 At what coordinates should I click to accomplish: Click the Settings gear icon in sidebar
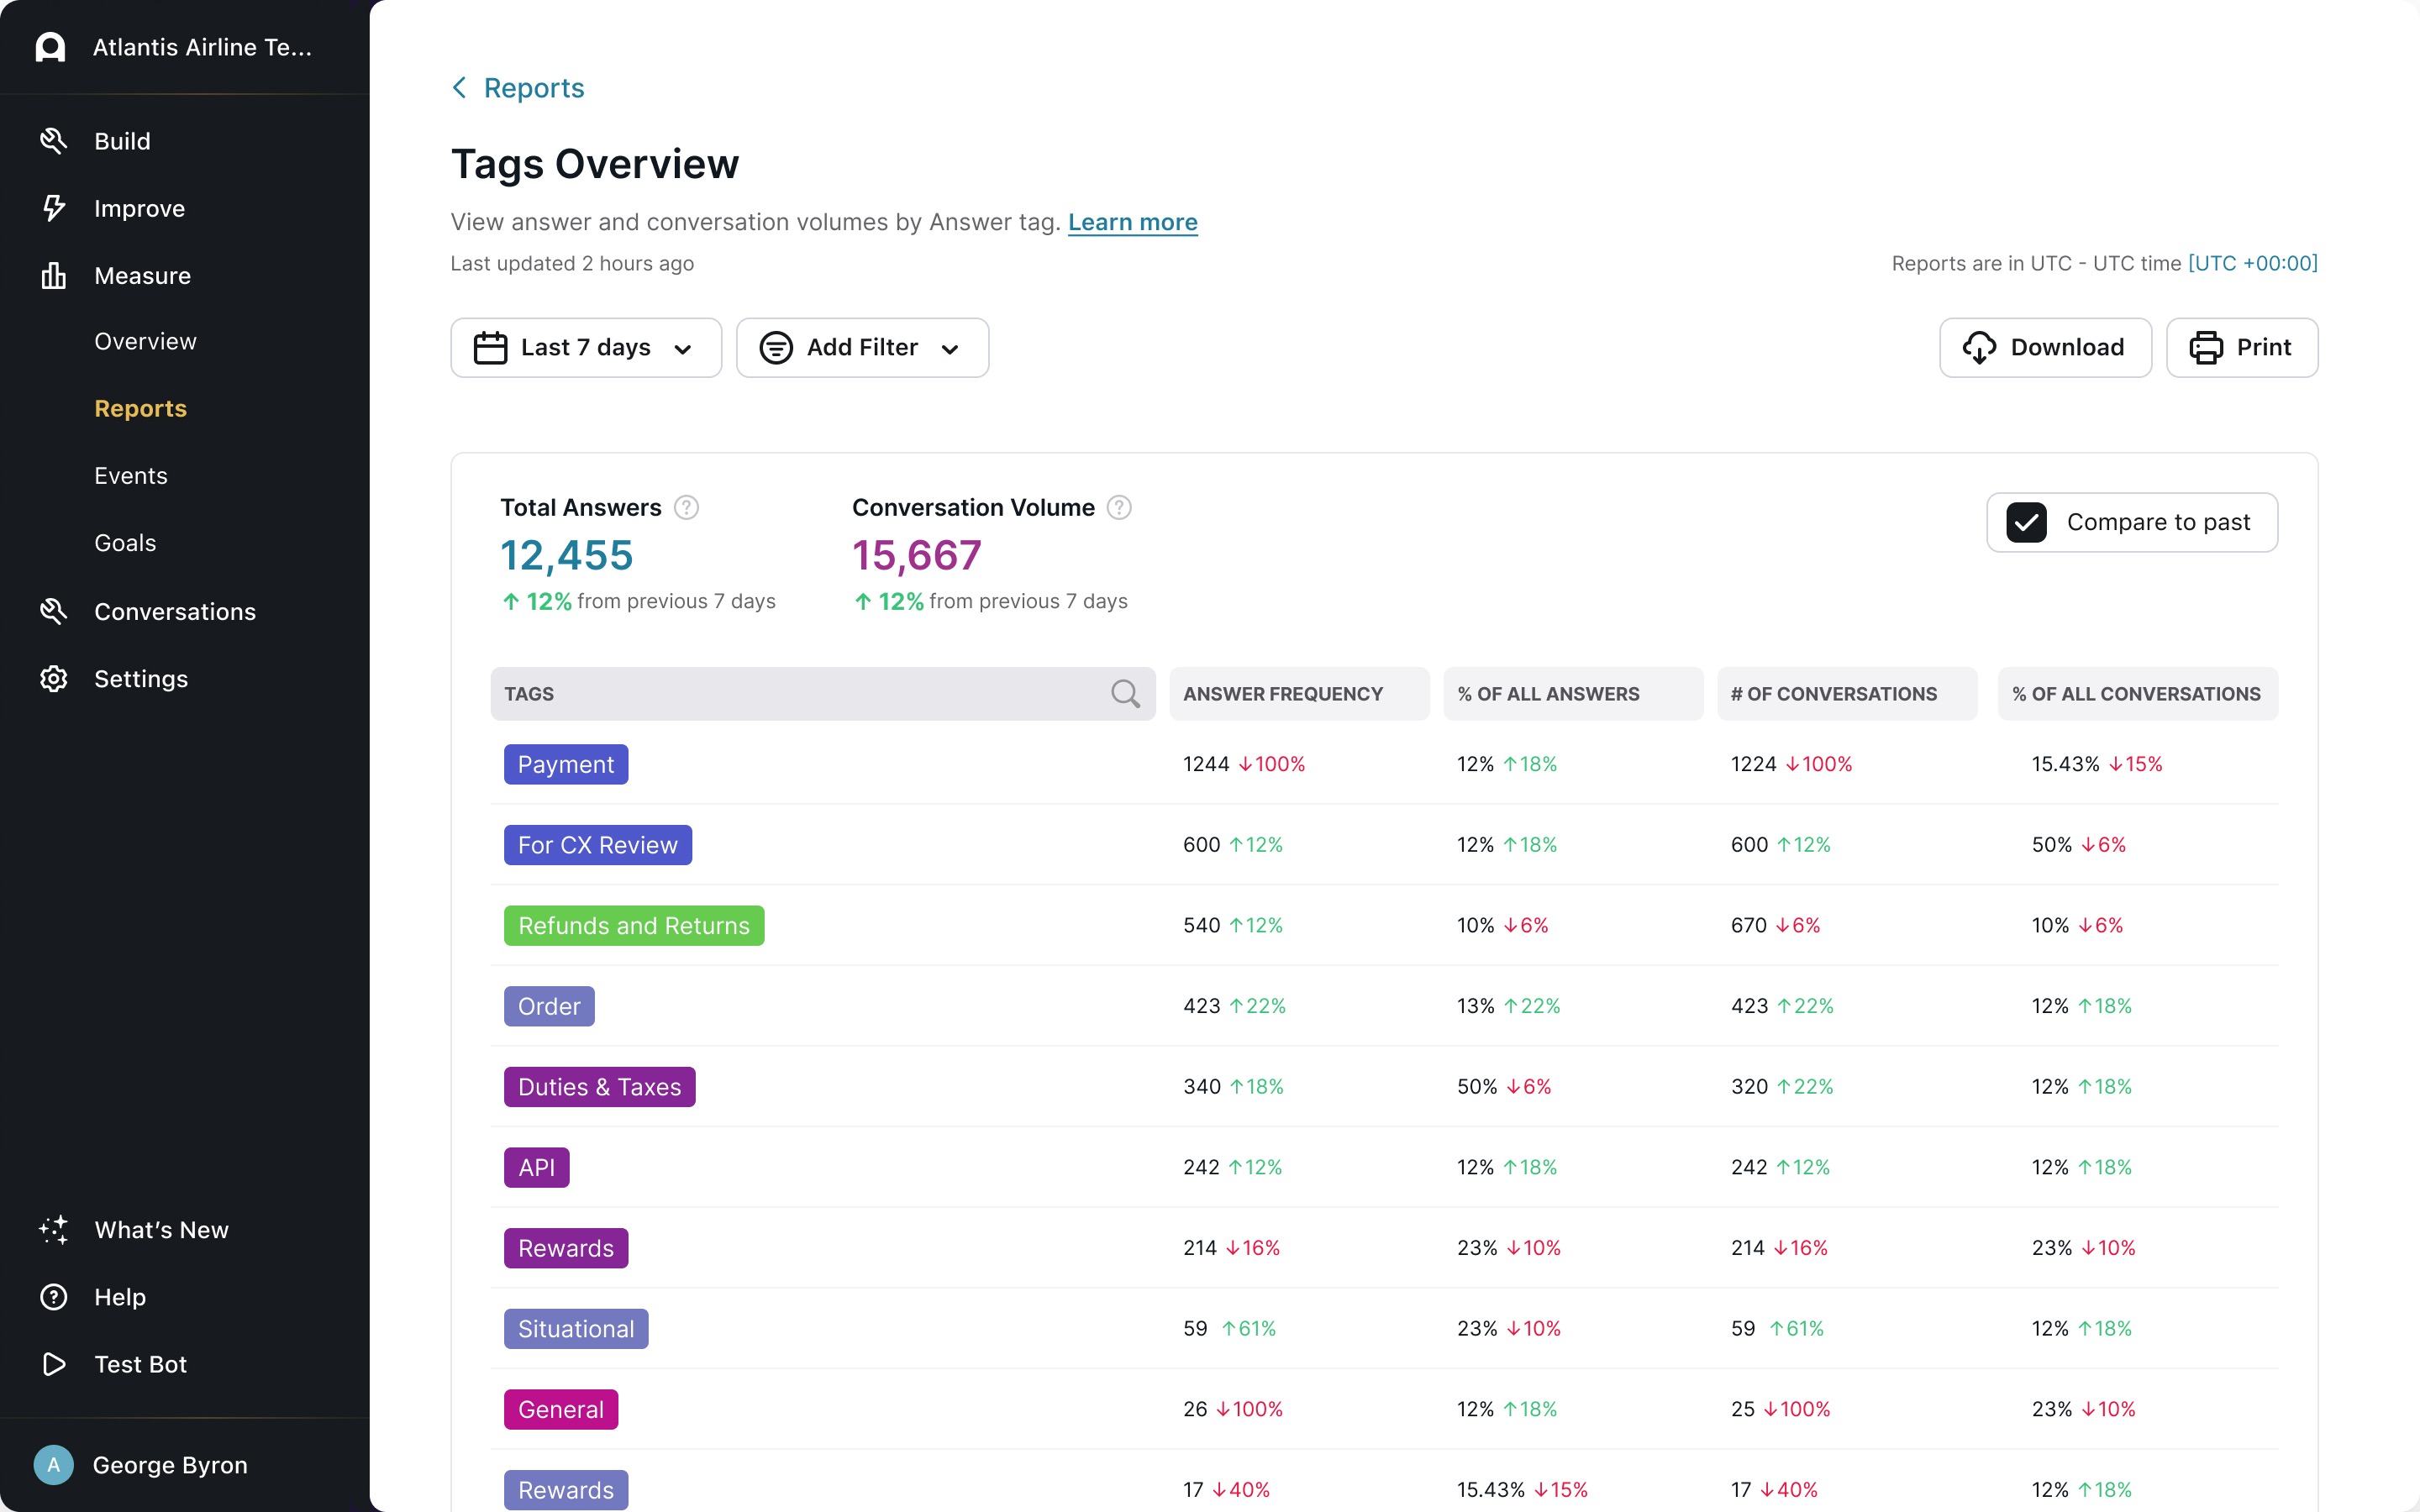[x=53, y=679]
